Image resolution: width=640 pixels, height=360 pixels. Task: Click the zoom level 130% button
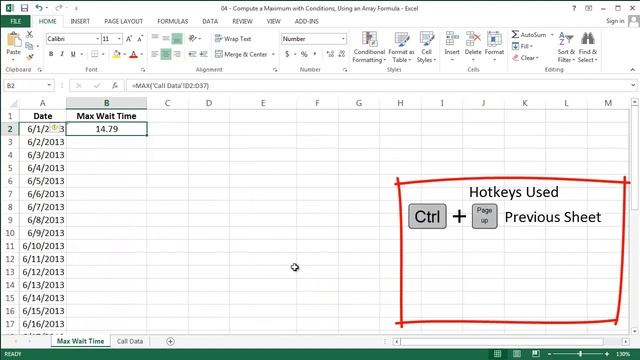(x=623, y=354)
